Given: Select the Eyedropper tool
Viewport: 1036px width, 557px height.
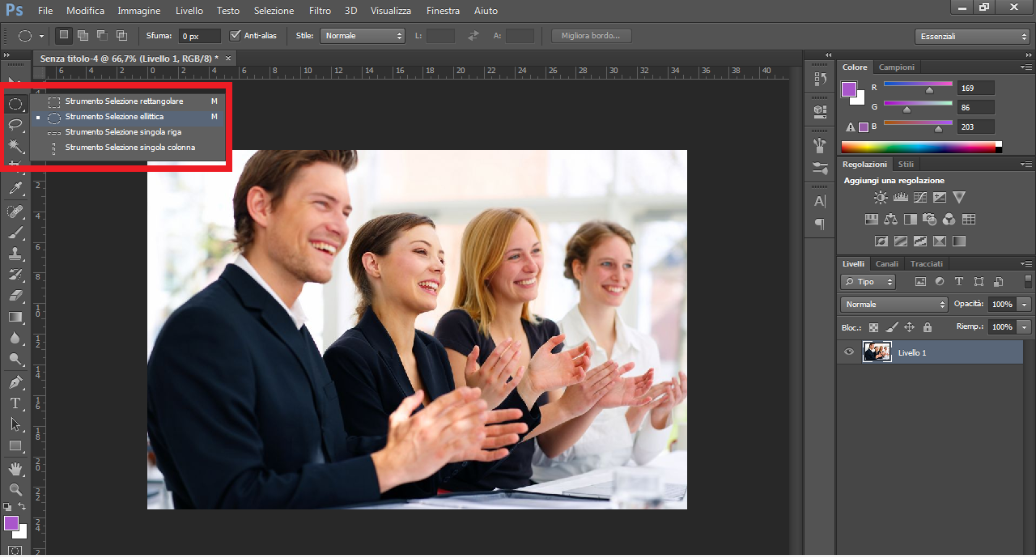Looking at the screenshot, I should click(15, 188).
